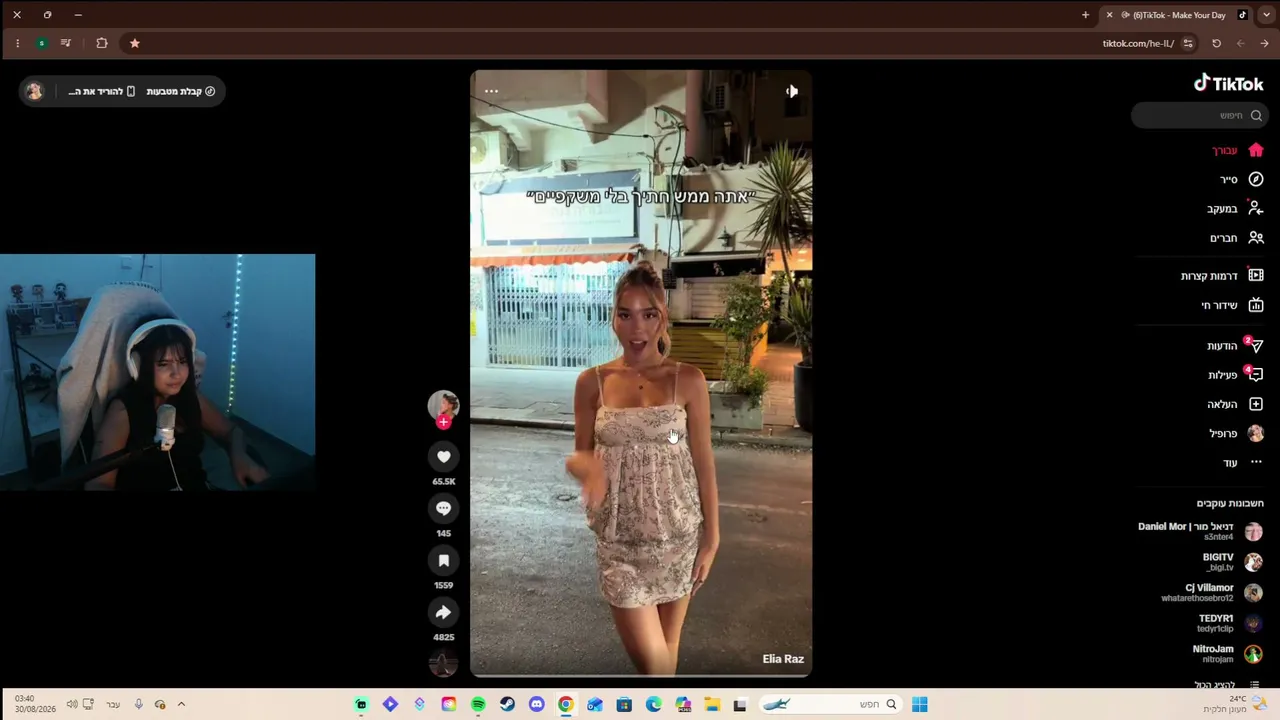Open a new browser tab
Viewport: 1280px width, 720px height.
(x=1085, y=15)
